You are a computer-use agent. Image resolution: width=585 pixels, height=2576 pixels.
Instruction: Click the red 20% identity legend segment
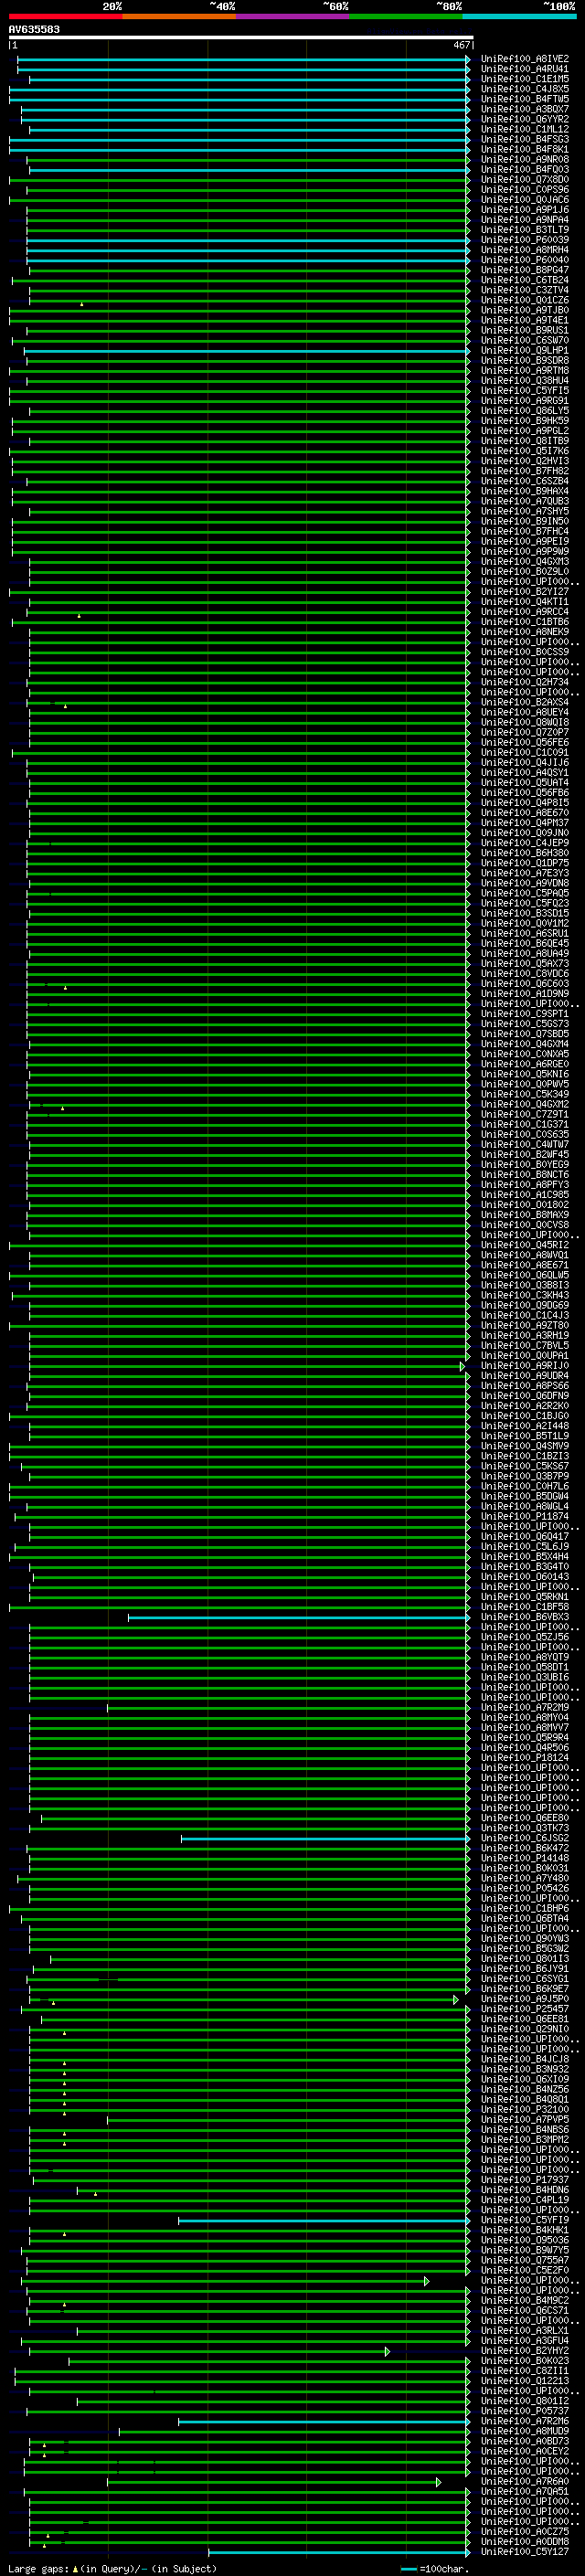pos(65,16)
